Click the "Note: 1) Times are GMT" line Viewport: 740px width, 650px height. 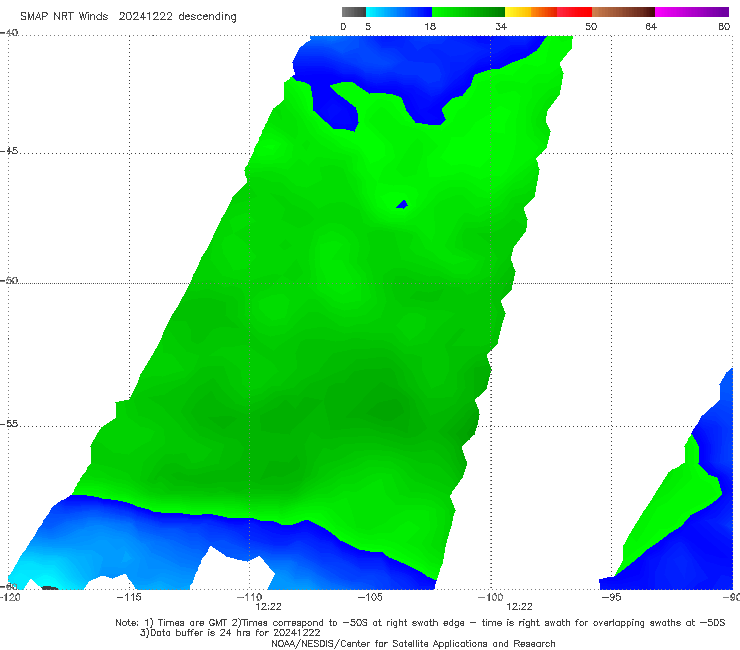(420, 623)
